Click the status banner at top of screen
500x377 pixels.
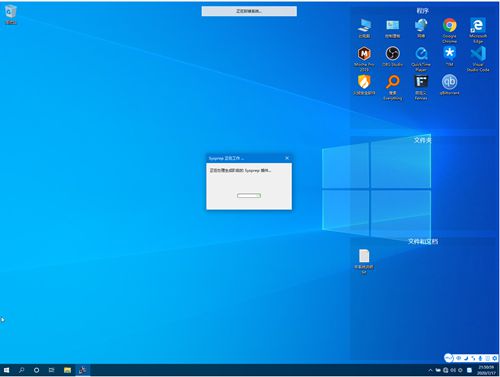[x=249, y=11]
